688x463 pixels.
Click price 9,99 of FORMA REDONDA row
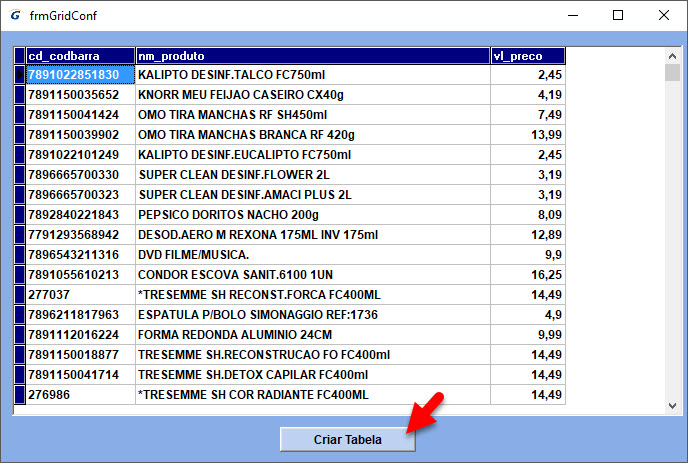pyautogui.click(x=528, y=334)
